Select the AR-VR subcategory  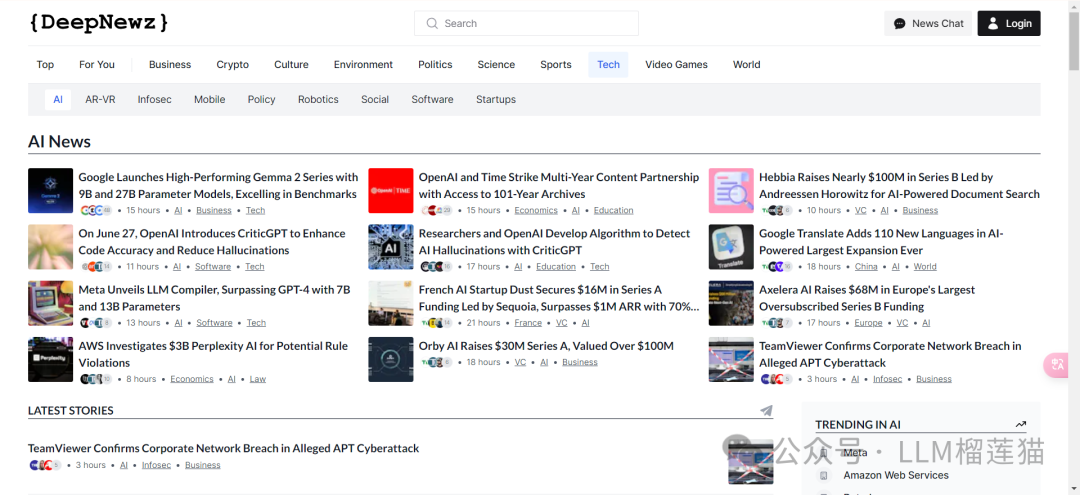[x=101, y=99]
